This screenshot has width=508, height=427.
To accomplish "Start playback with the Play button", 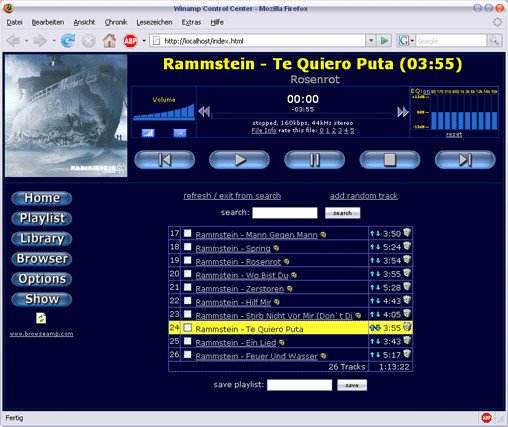I will pos(239,160).
